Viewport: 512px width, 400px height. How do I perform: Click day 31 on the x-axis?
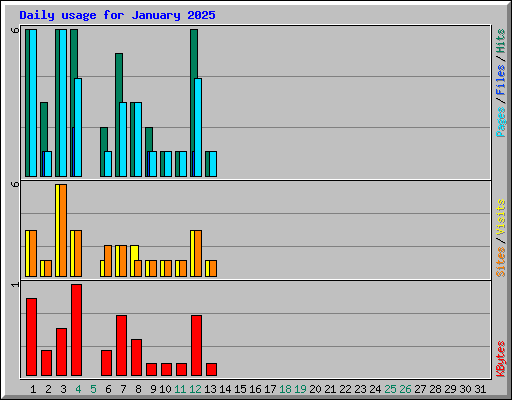coord(480,389)
